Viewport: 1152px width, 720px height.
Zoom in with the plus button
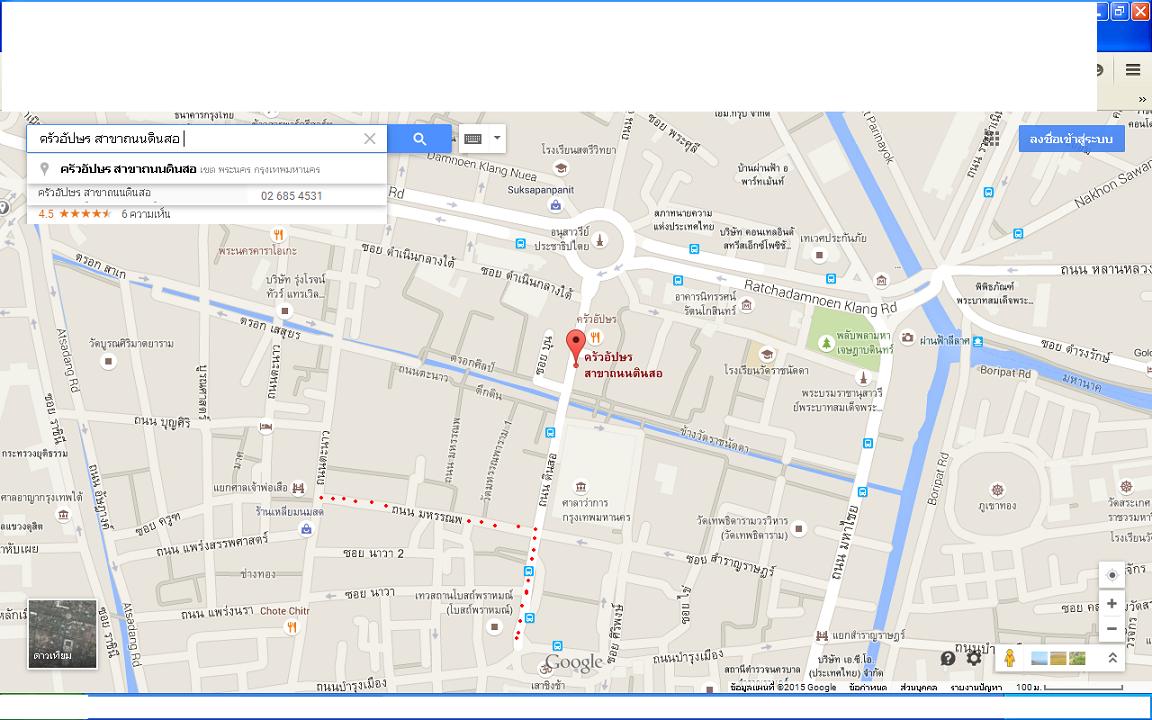click(x=1112, y=604)
